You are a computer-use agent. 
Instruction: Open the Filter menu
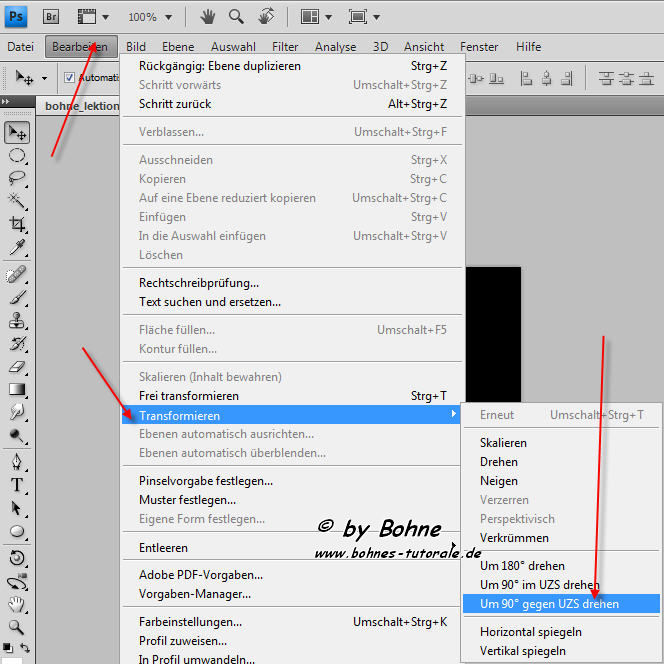[285, 47]
